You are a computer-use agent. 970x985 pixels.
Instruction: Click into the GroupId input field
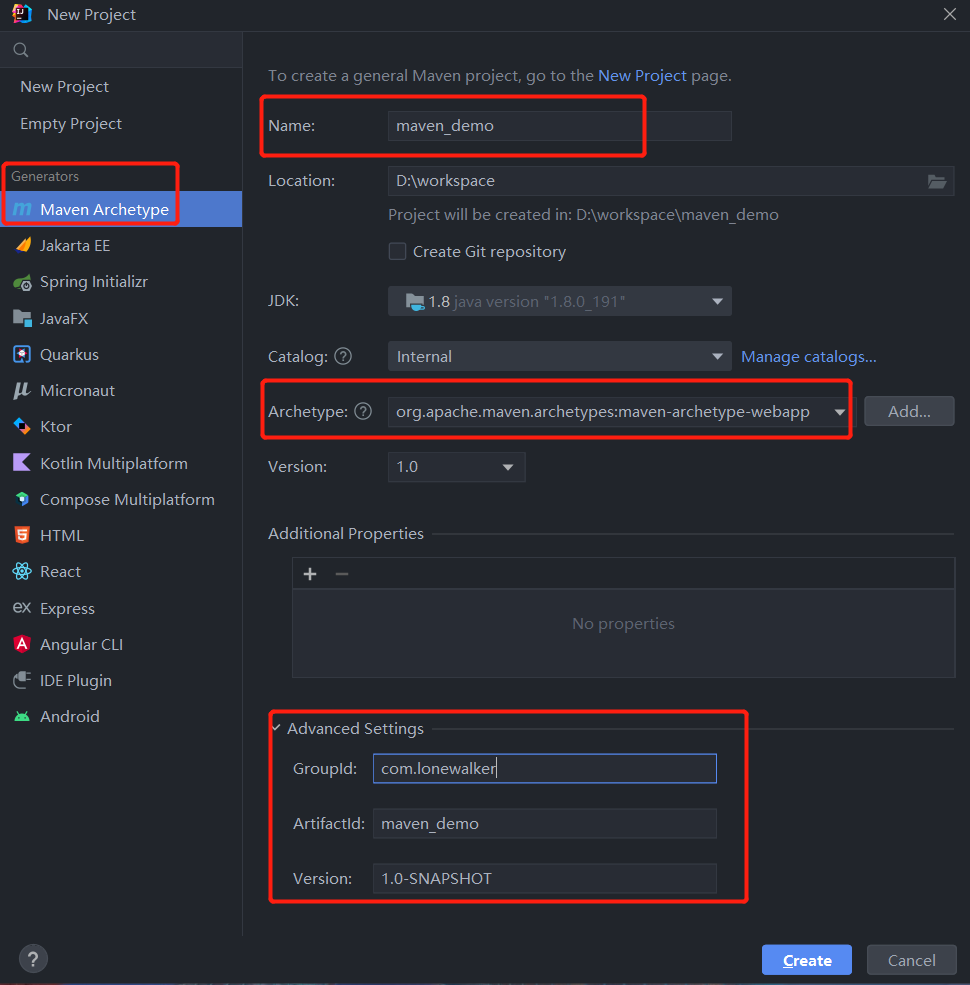point(544,768)
